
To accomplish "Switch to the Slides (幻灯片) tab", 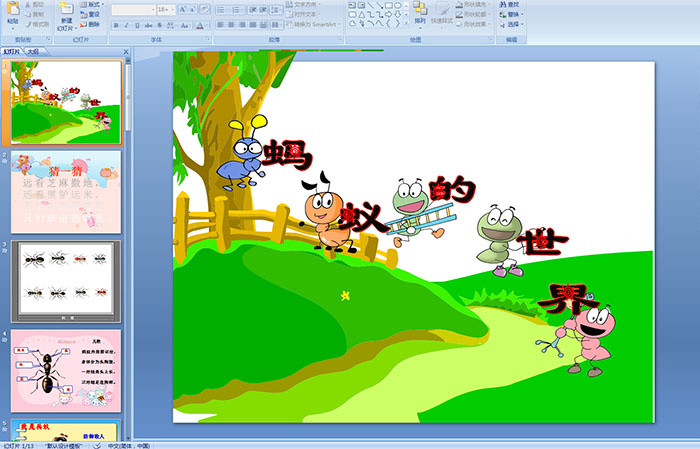I will pos(11,51).
